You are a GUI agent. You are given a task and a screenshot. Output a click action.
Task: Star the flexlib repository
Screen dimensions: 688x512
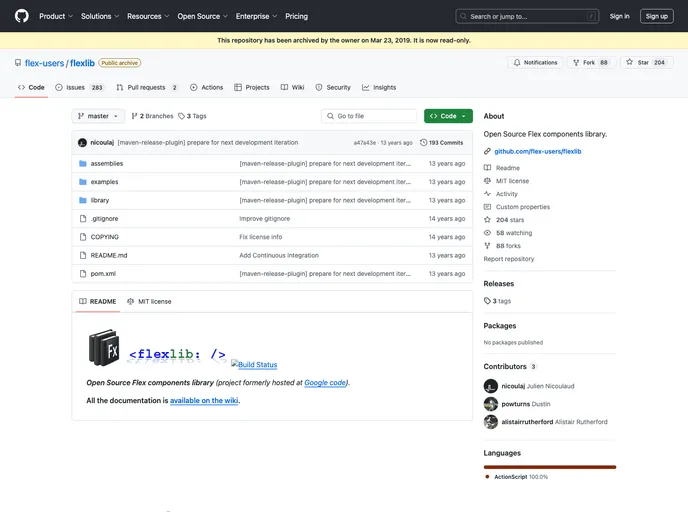tap(646, 62)
